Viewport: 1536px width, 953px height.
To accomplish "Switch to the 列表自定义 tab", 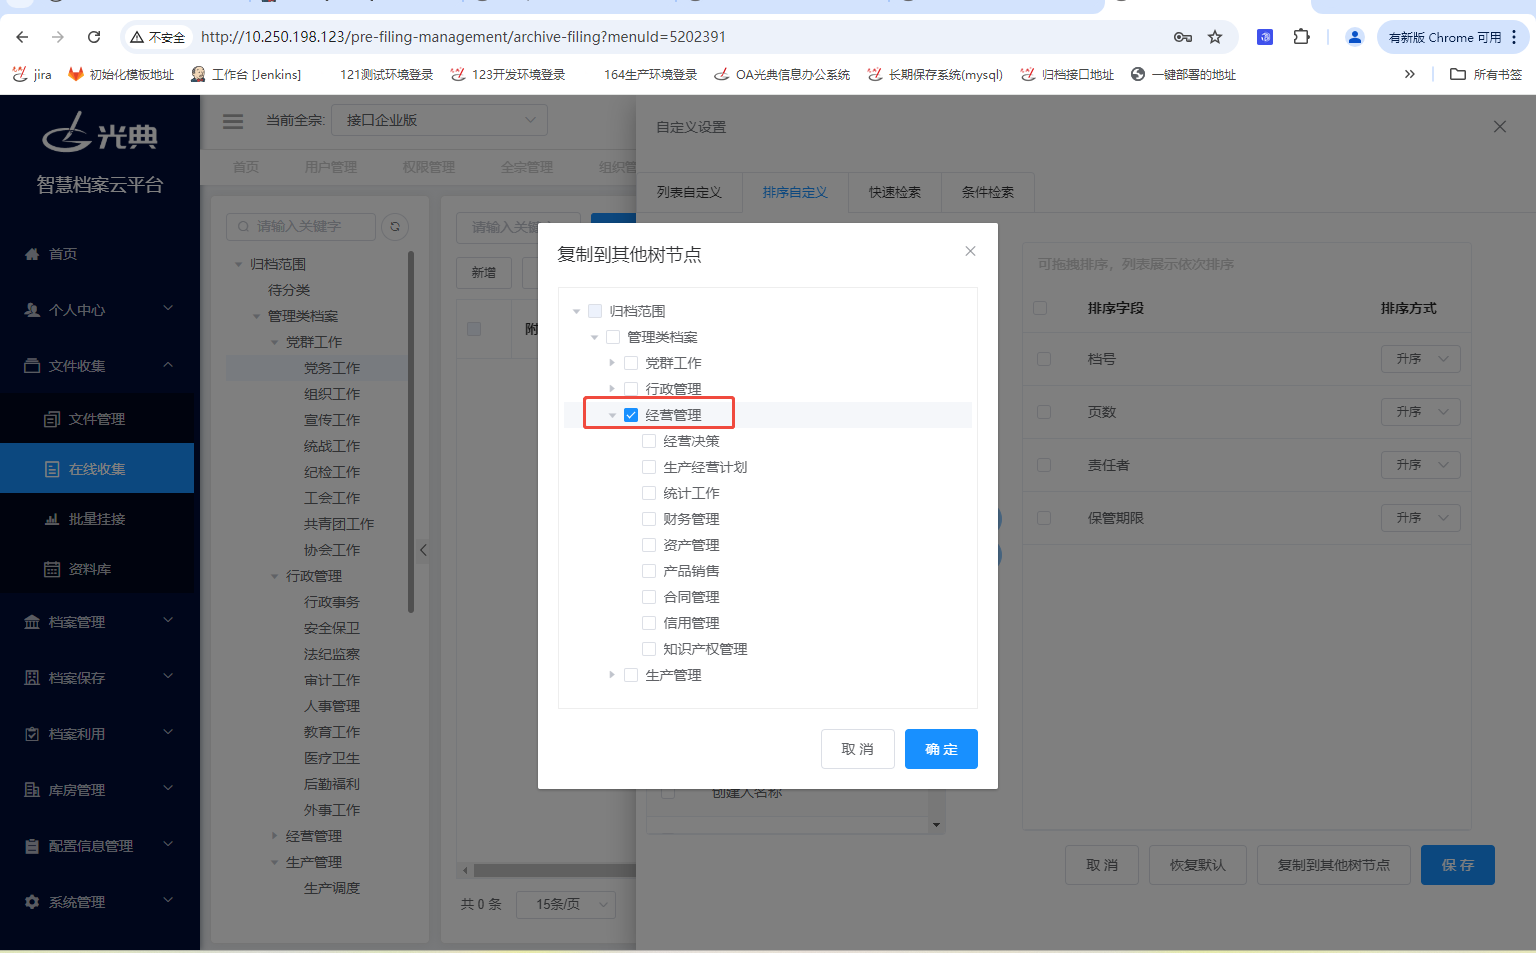I will click(x=689, y=192).
